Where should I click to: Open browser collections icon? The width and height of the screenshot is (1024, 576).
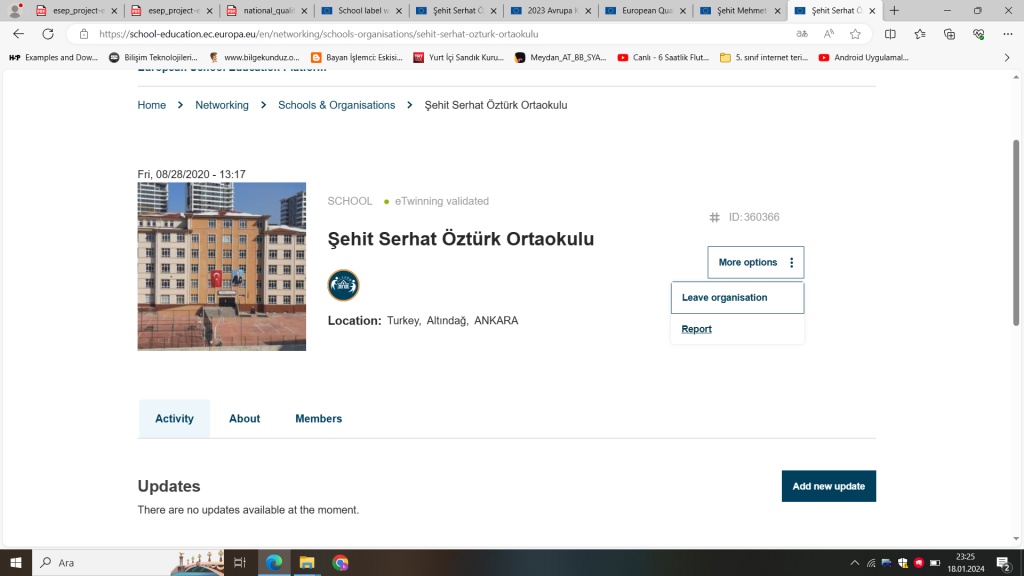950,34
